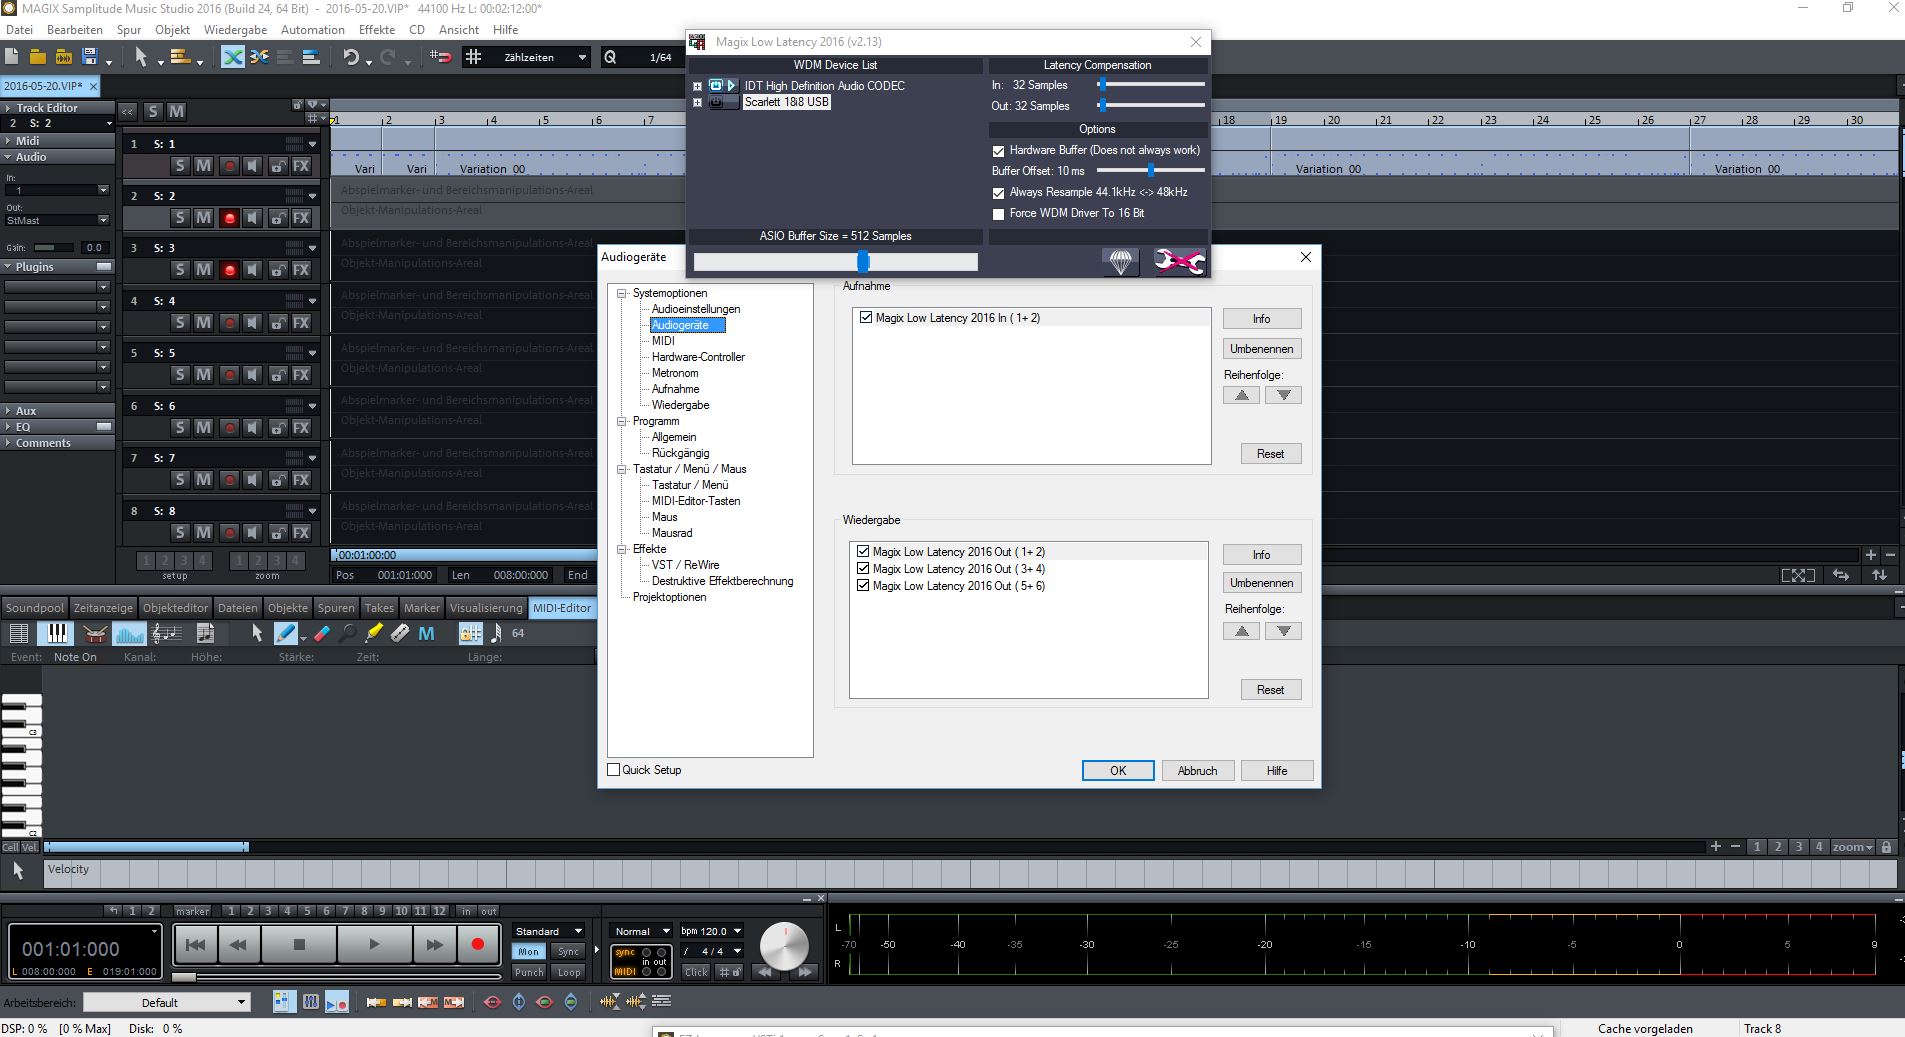The image size is (1905, 1037).
Task: Select Audioeinstellungen in settings tree
Action: (696, 309)
